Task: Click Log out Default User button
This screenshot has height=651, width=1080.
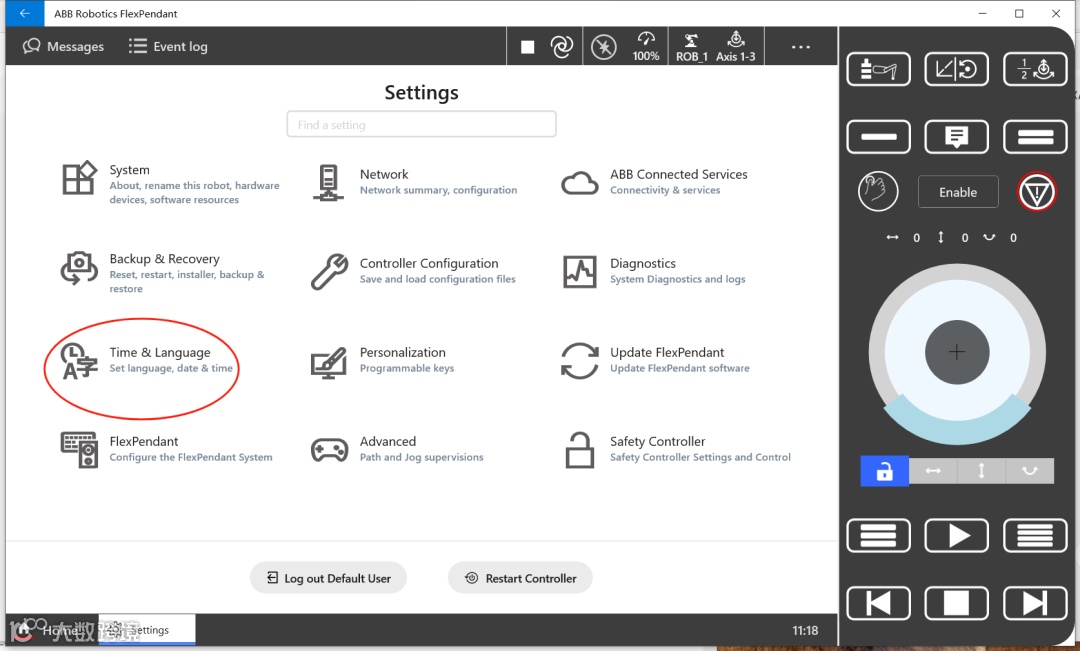Action: [329, 578]
